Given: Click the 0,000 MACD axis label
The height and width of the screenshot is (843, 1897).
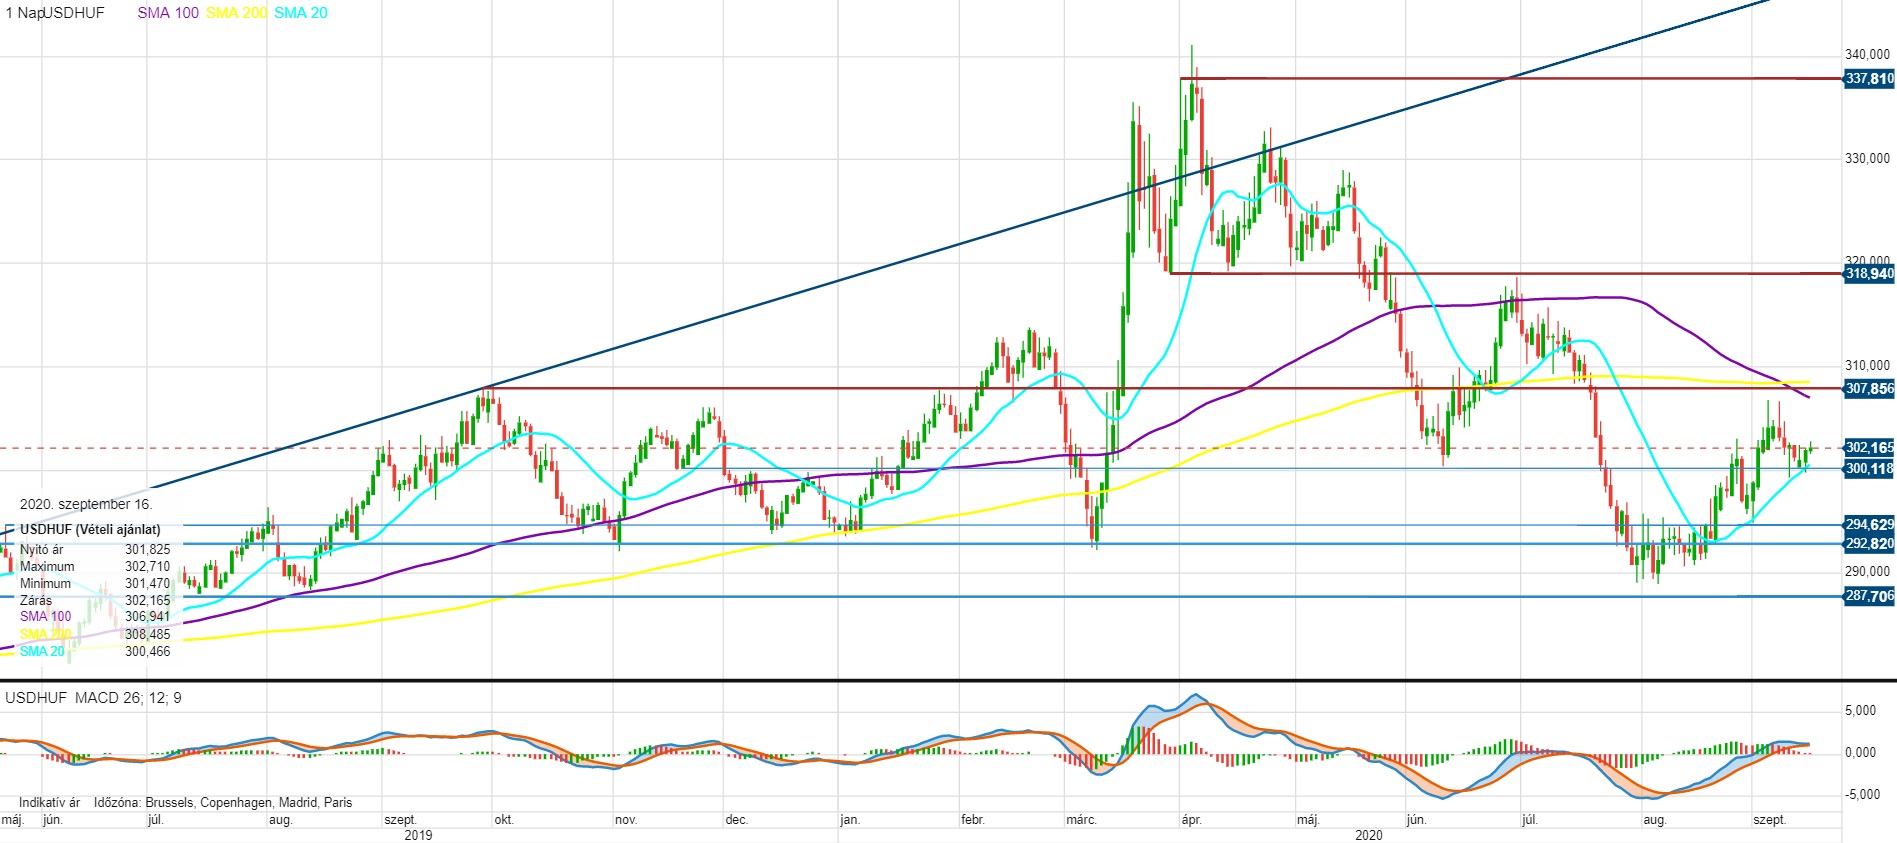Looking at the screenshot, I should [x=1860, y=753].
